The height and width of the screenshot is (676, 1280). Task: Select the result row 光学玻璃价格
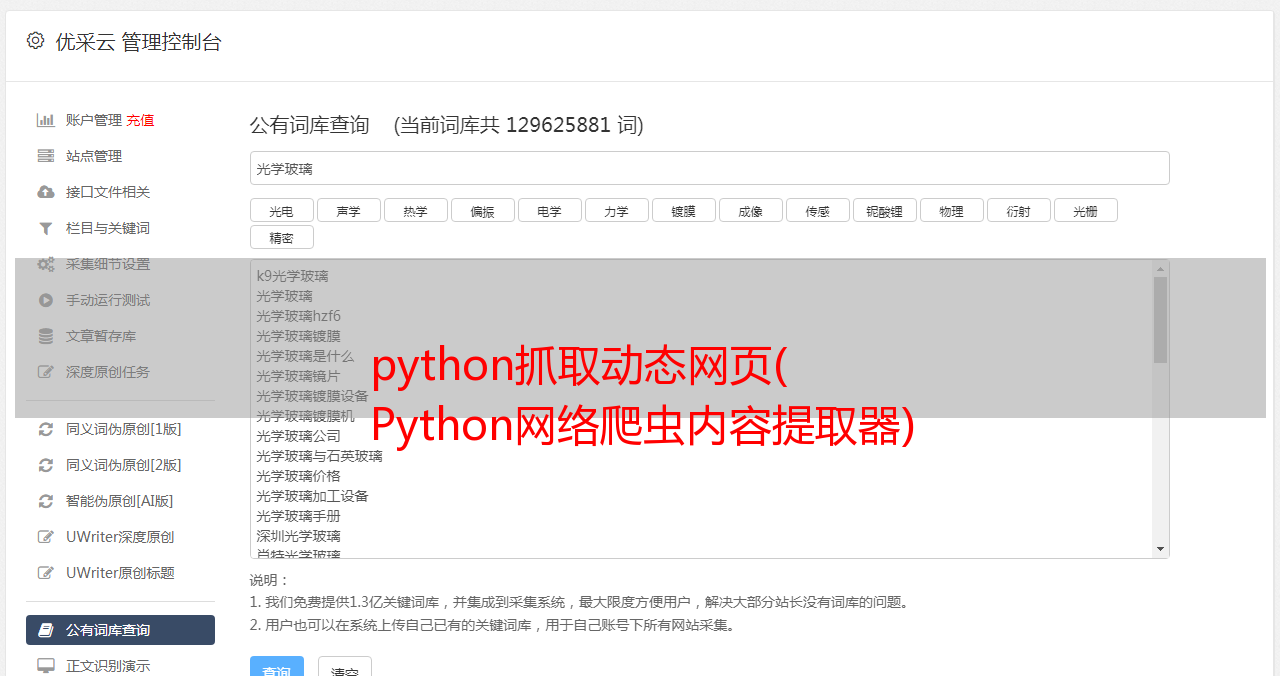click(298, 476)
